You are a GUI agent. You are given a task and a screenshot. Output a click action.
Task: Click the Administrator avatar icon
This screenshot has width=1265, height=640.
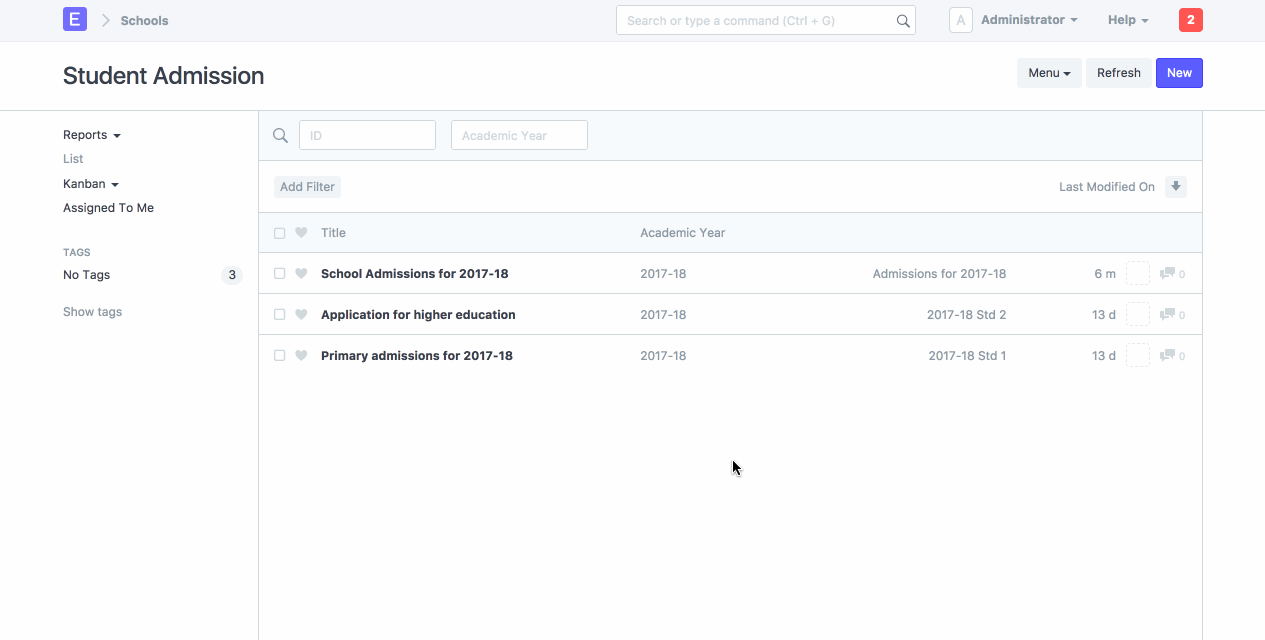[960, 20]
